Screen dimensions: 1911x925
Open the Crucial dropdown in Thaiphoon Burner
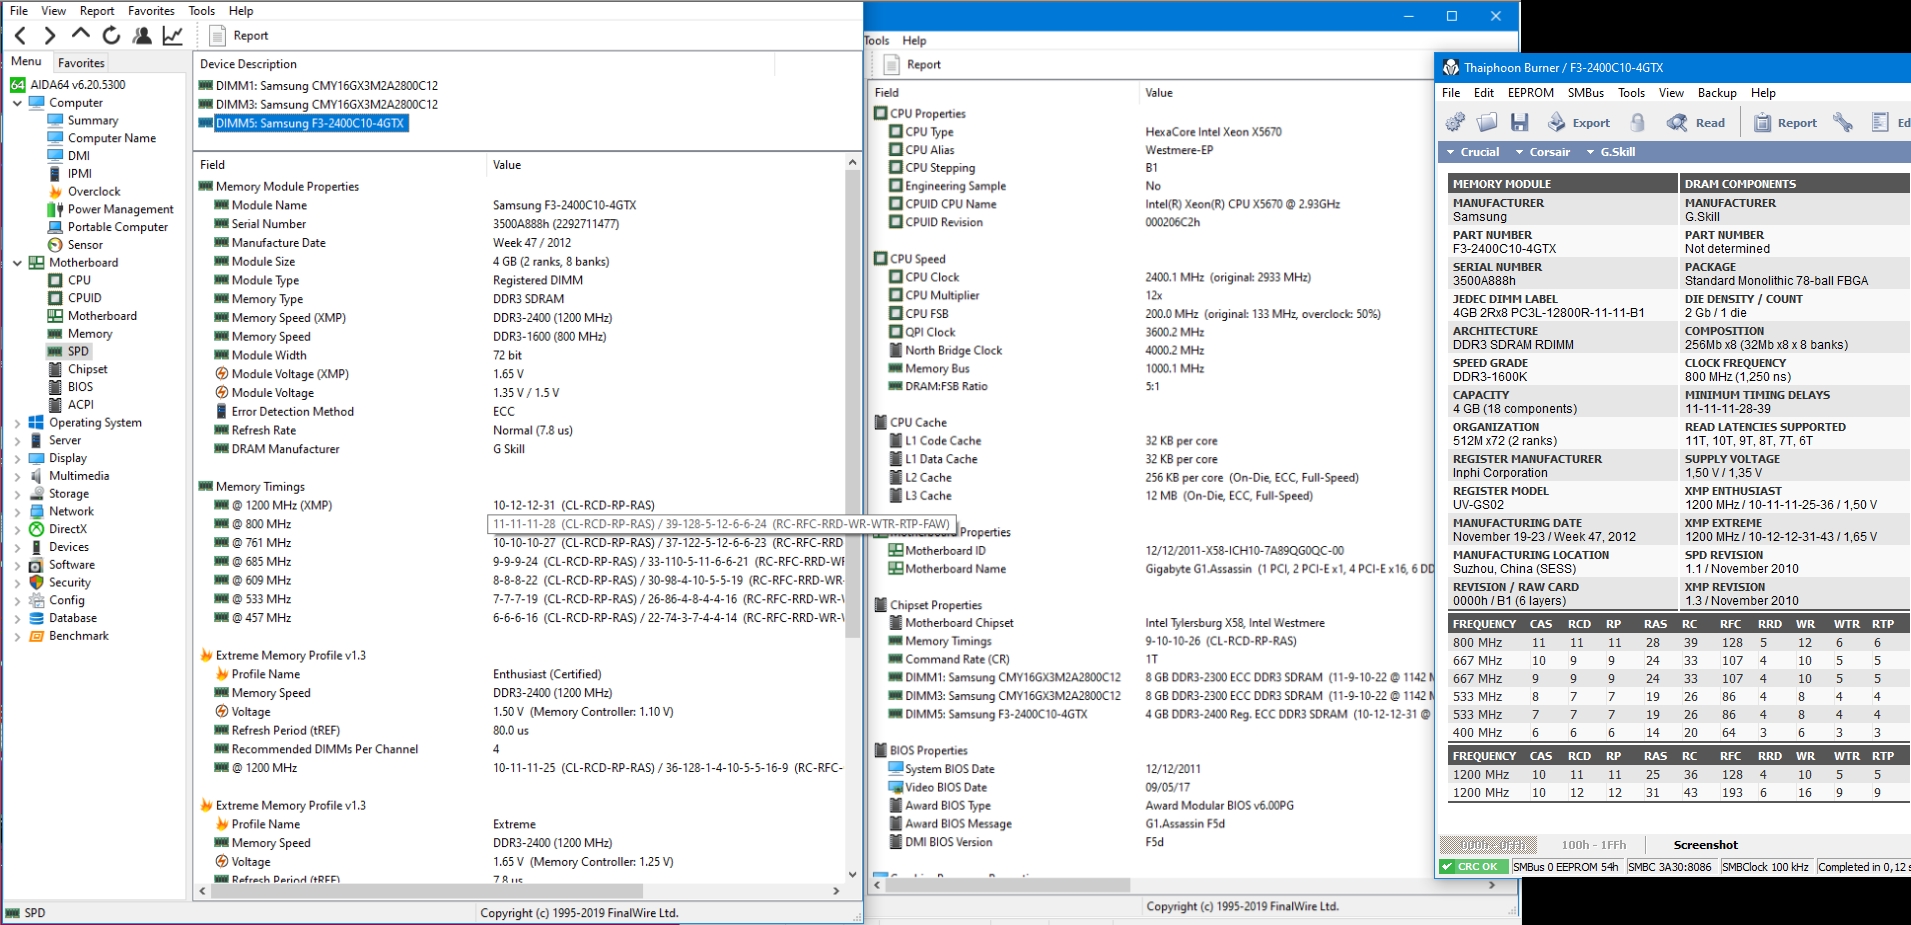pos(1473,152)
